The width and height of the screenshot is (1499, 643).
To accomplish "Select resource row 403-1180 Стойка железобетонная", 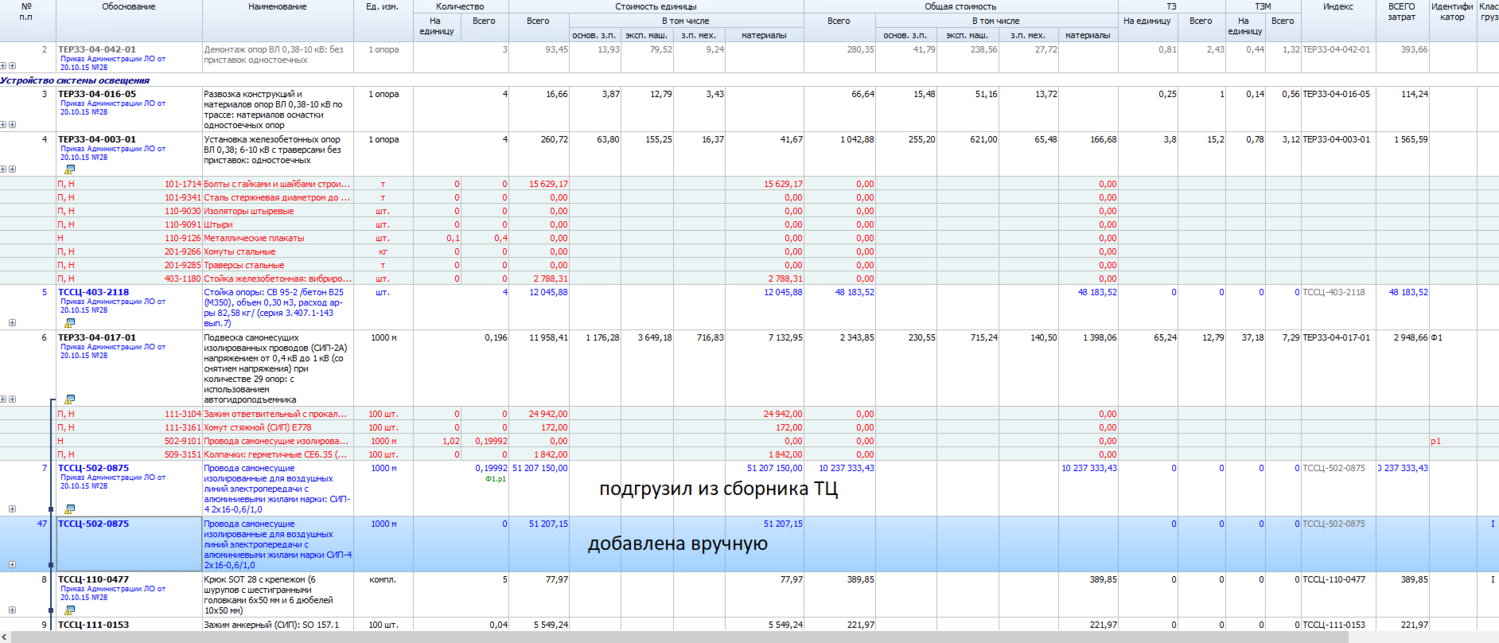I will tap(749, 279).
